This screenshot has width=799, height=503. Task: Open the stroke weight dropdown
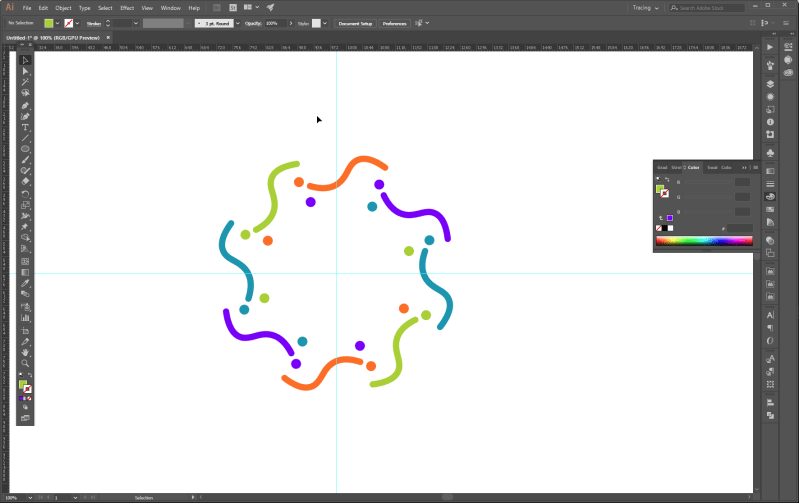coord(136,23)
